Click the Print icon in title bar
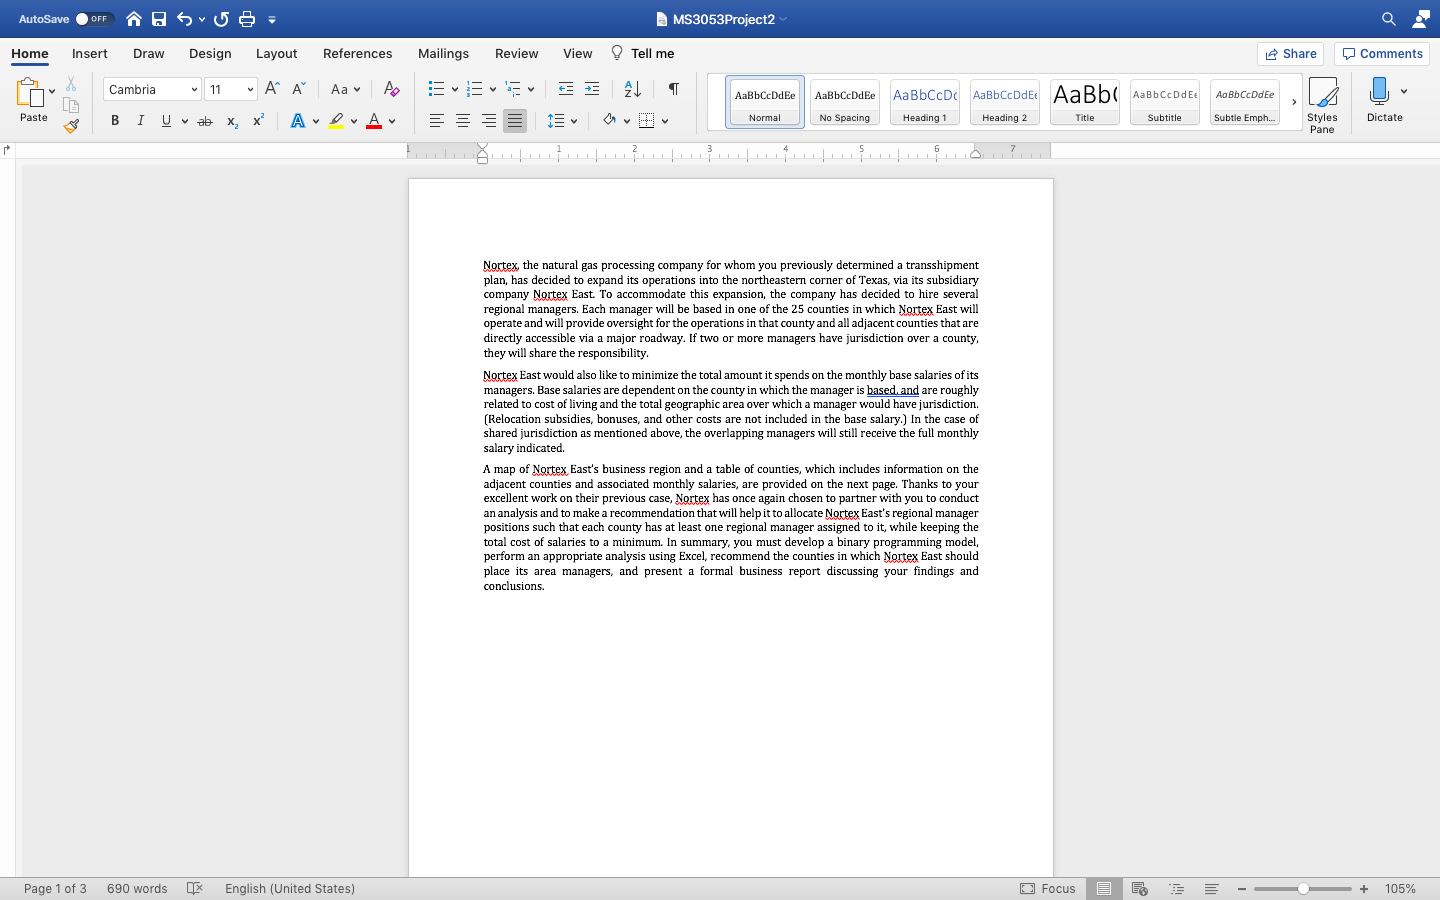The image size is (1440, 900). [247, 19]
